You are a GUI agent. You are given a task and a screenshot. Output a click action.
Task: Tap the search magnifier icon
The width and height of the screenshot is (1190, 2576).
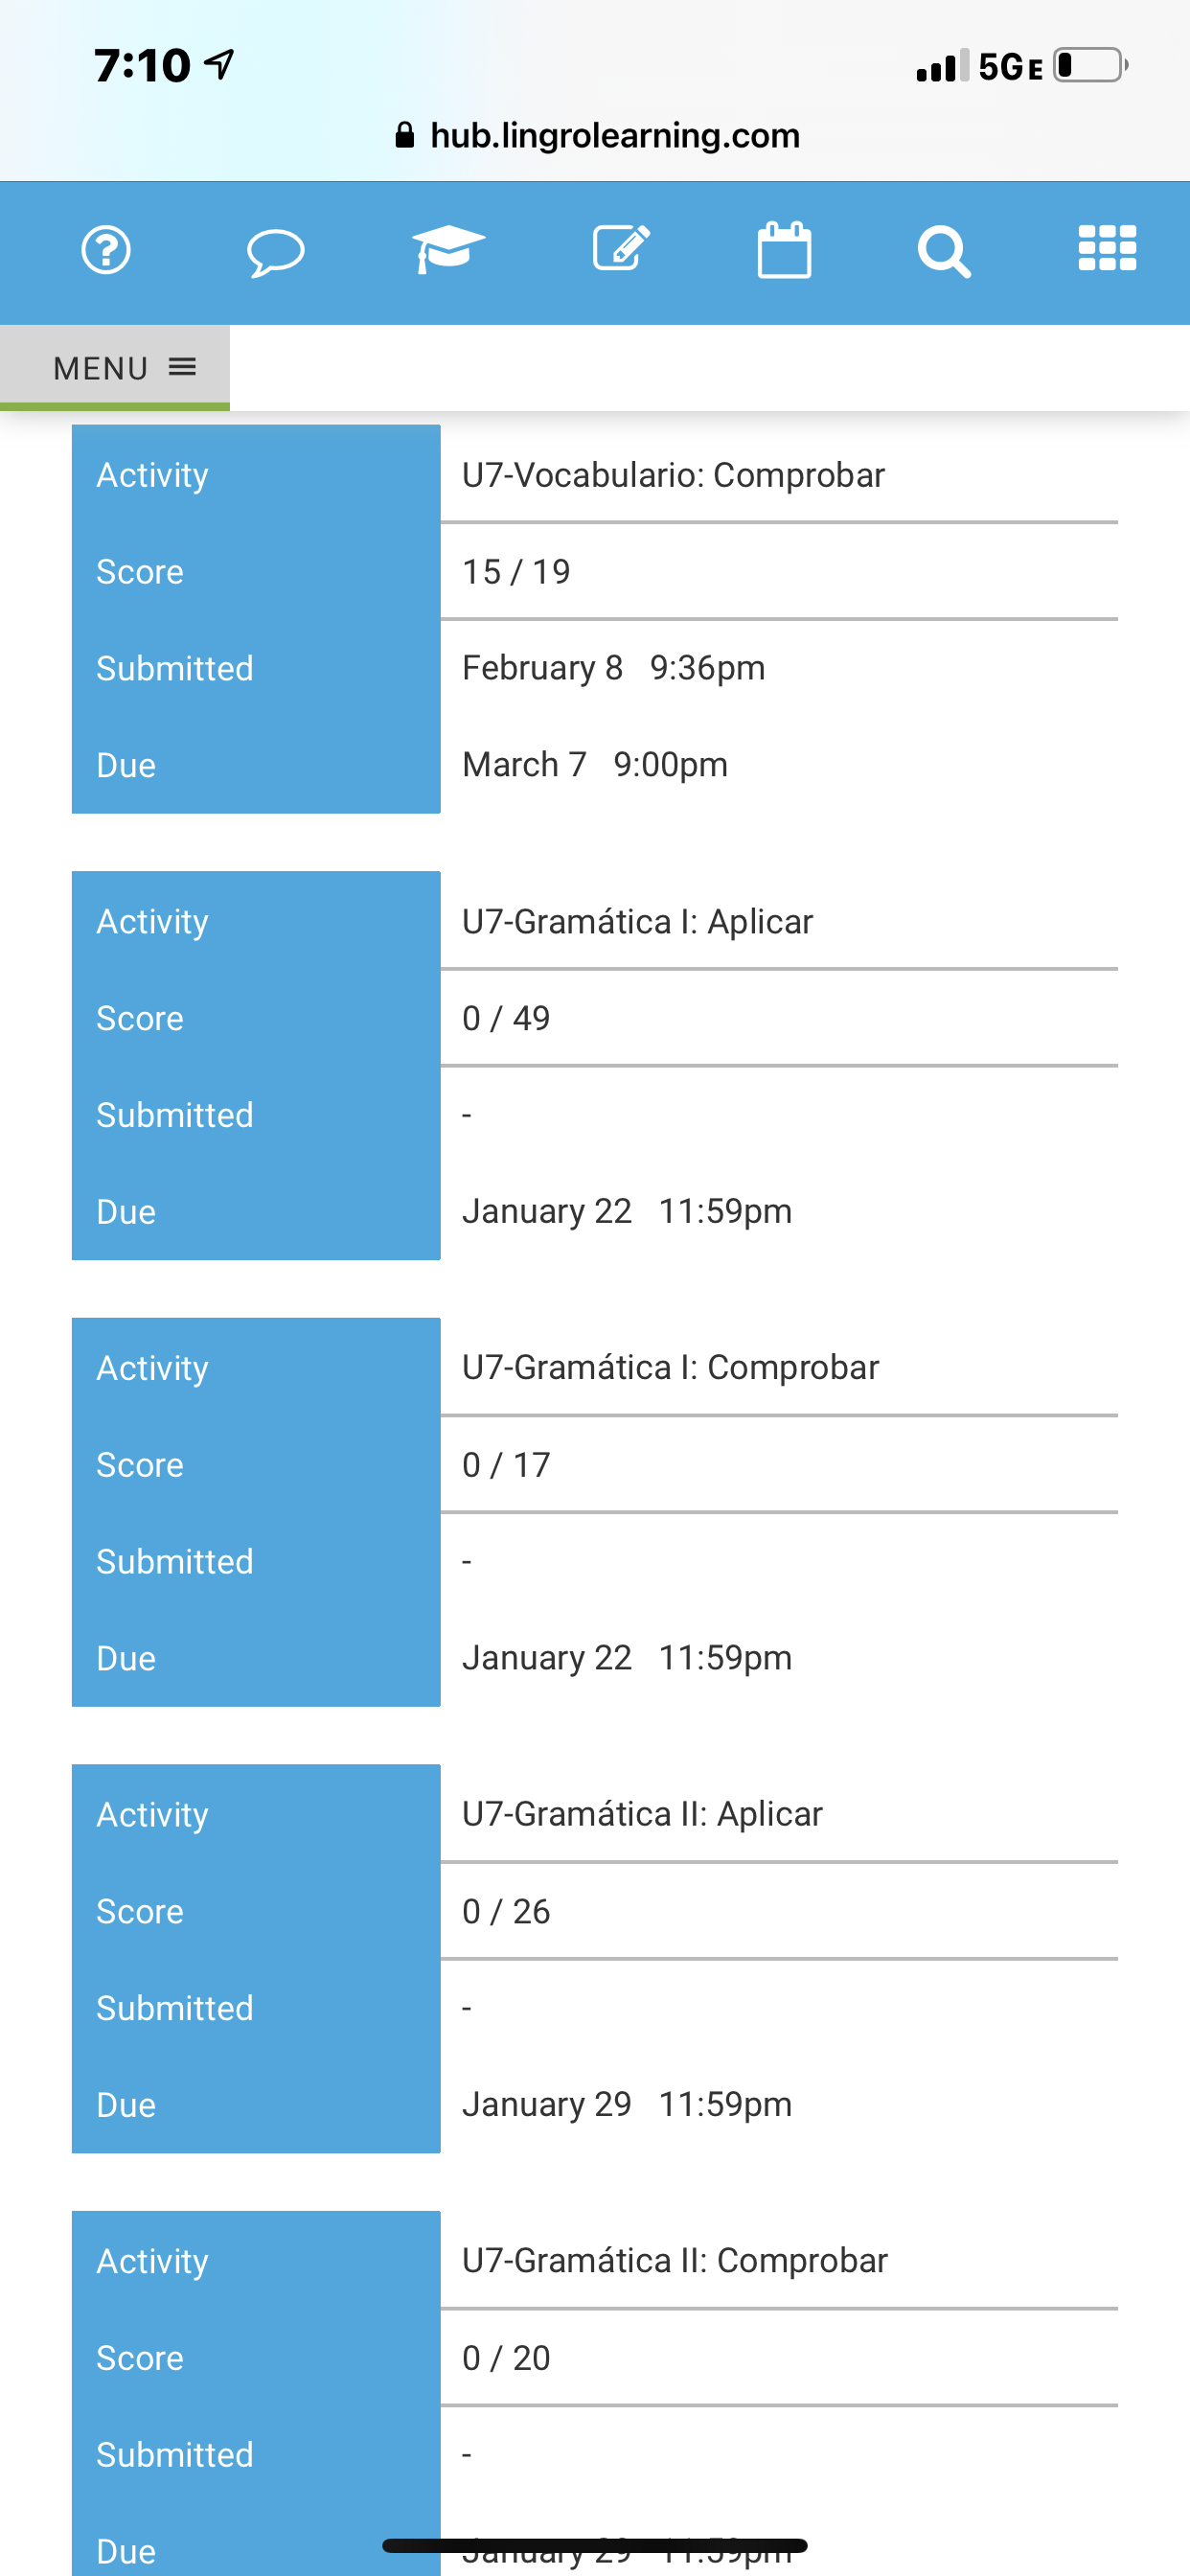click(x=944, y=251)
